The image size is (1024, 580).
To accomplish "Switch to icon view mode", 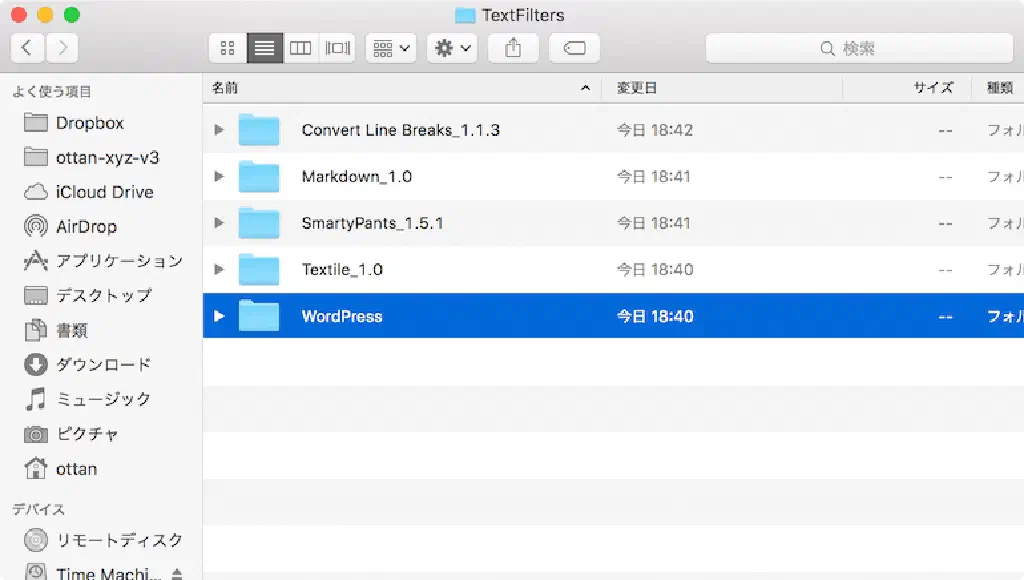I will [228, 48].
